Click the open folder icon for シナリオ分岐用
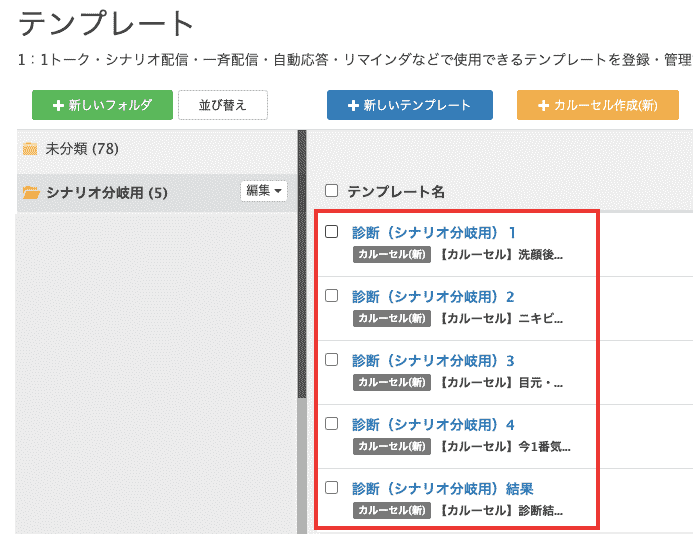Screen dimensions: 693x534 [31, 193]
